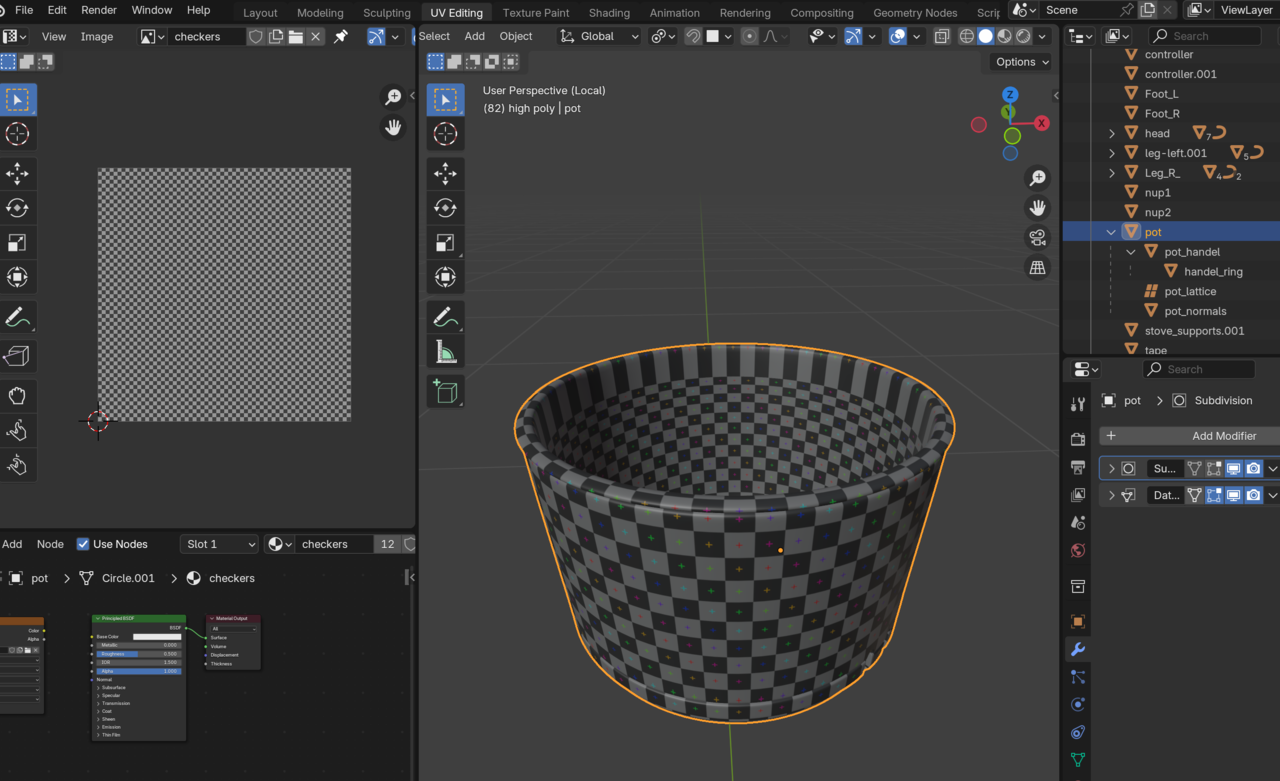Select the Pinch tool in UV editor
The height and width of the screenshot is (781, 1280).
point(17,465)
